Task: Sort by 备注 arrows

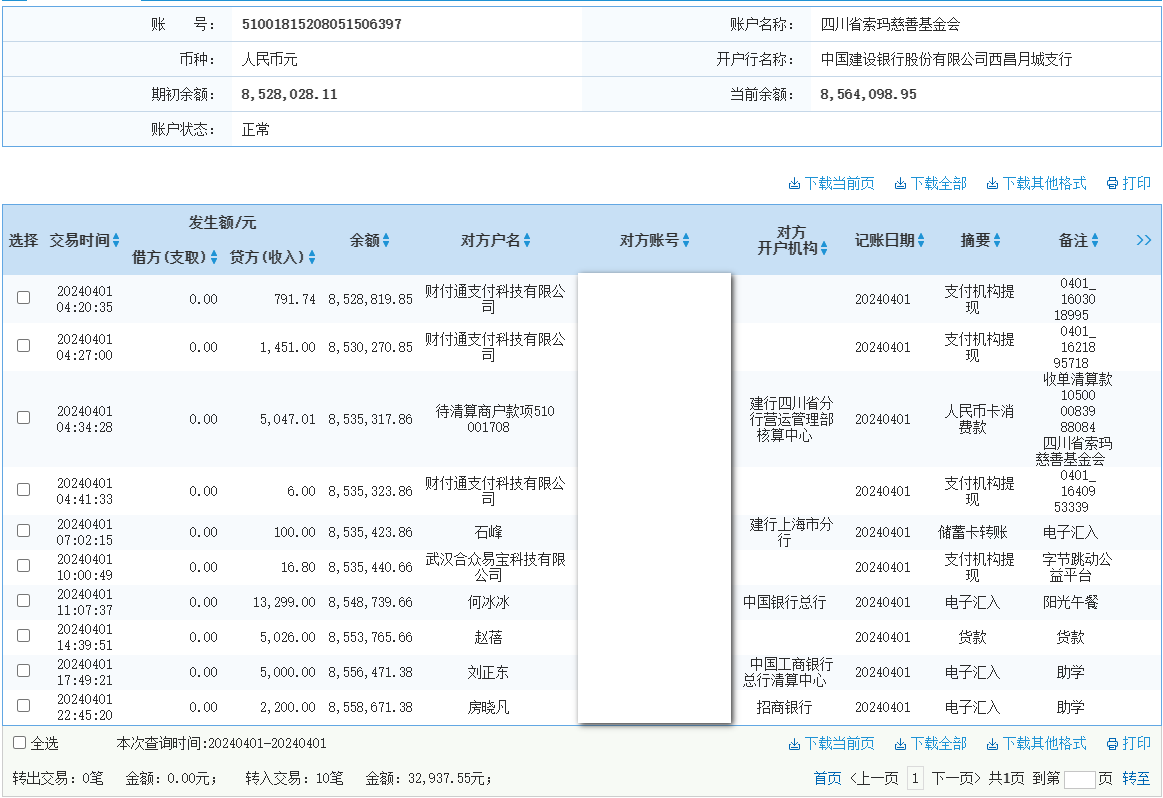Action: 1095,240
